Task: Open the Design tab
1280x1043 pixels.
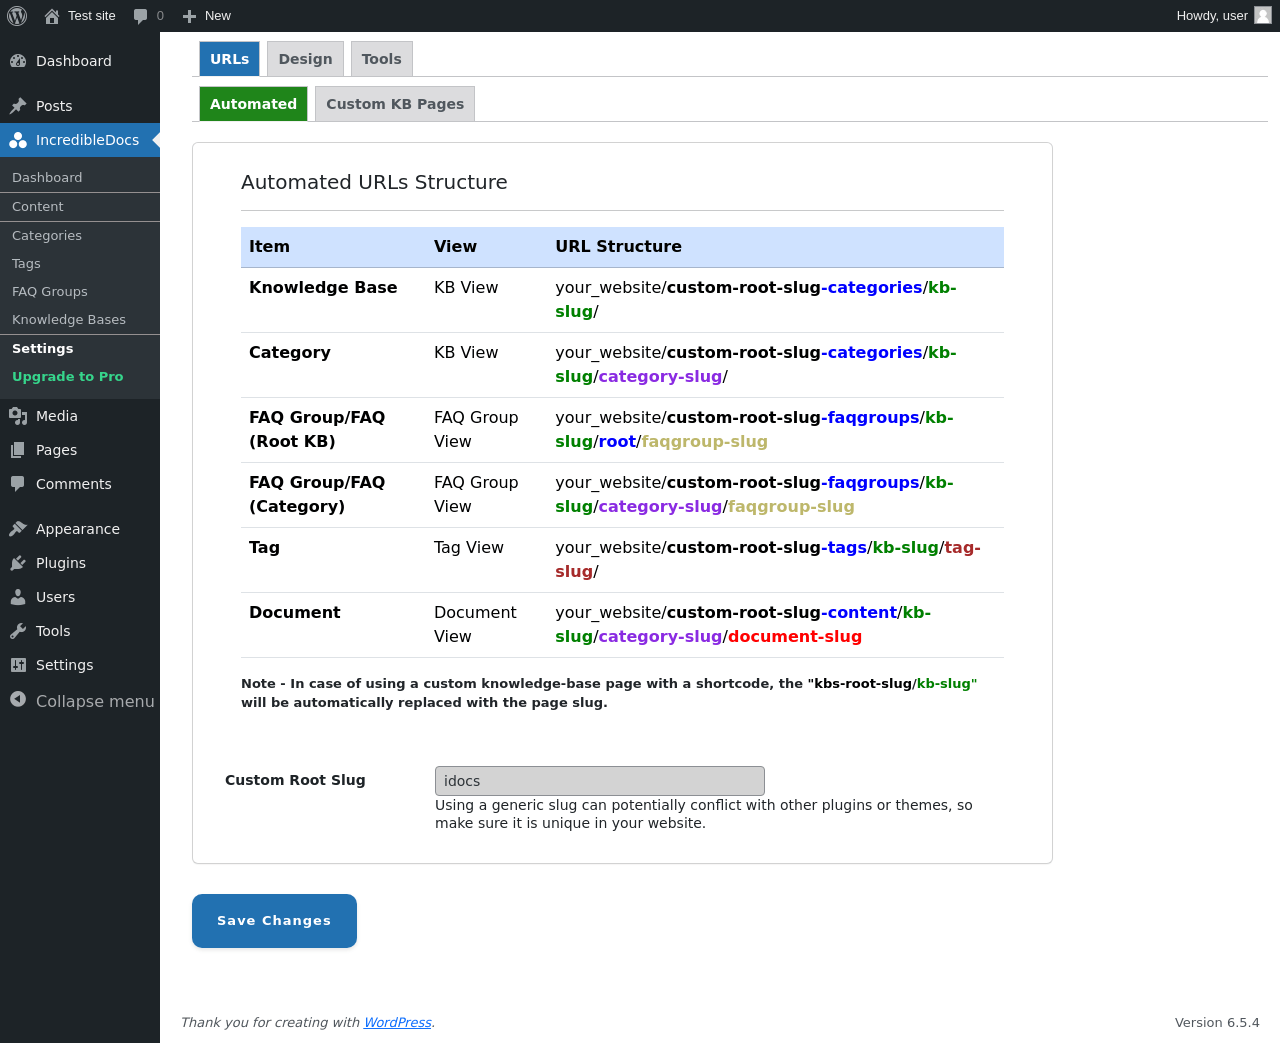Action: (305, 59)
